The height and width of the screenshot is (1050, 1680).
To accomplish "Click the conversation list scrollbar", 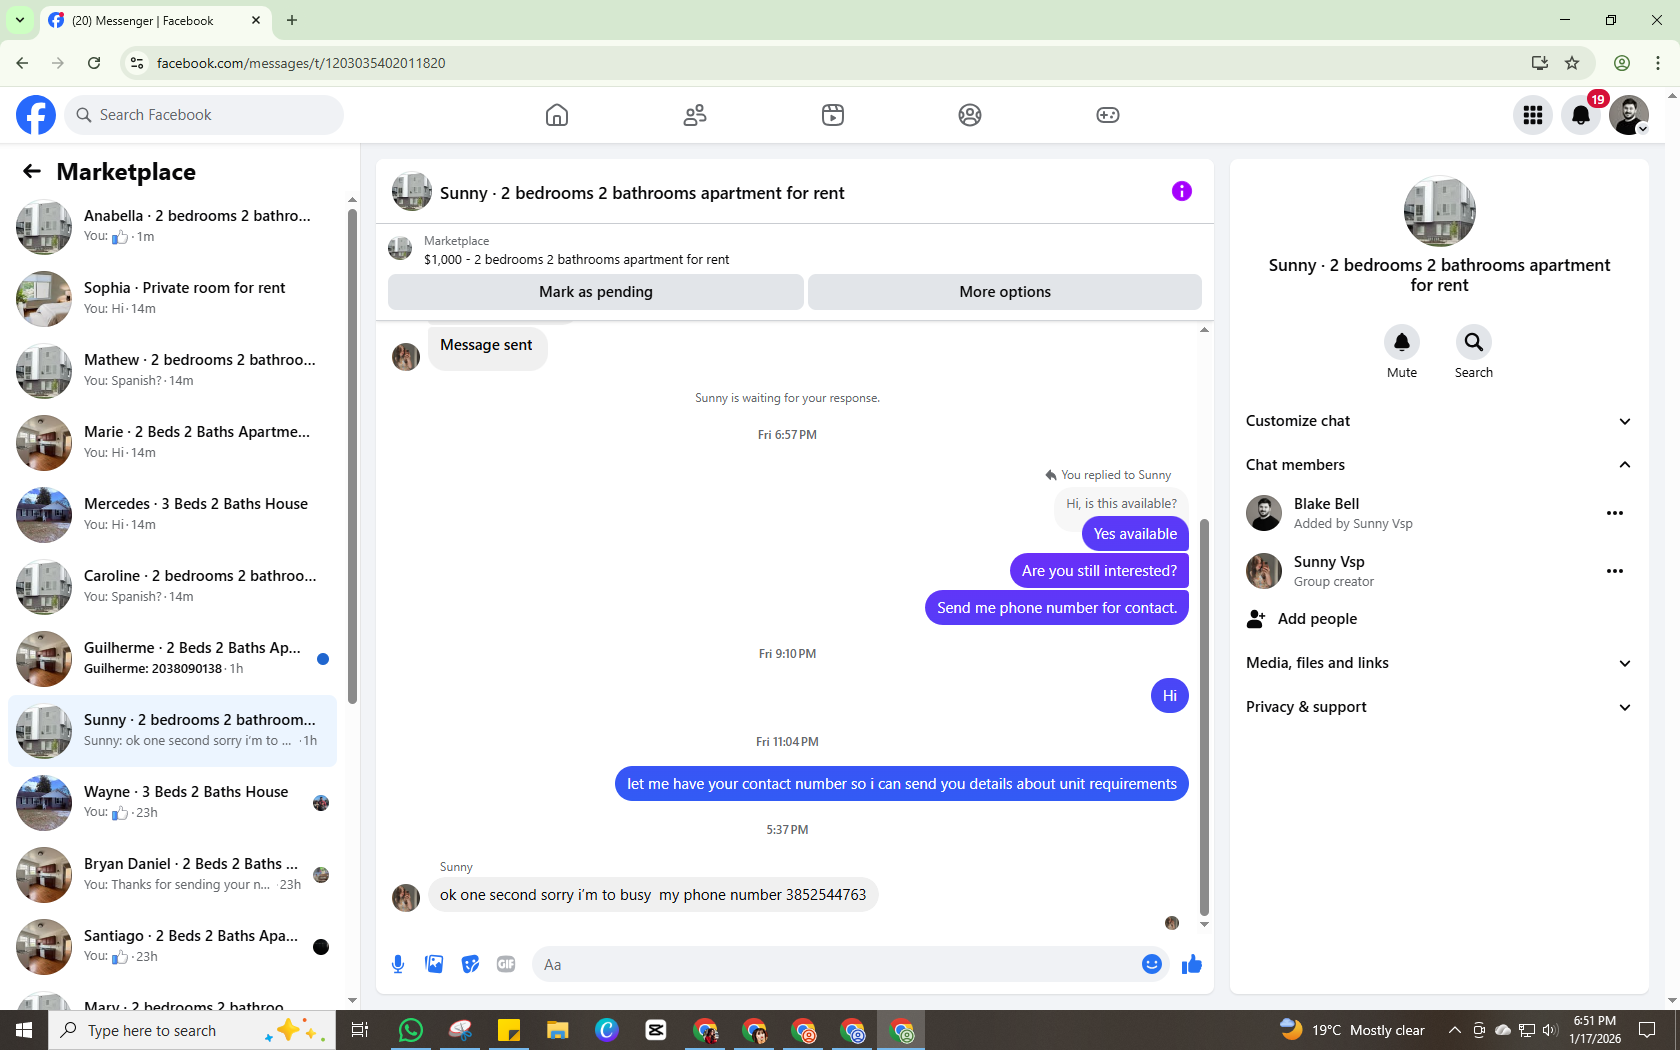I will pyautogui.click(x=352, y=456).
